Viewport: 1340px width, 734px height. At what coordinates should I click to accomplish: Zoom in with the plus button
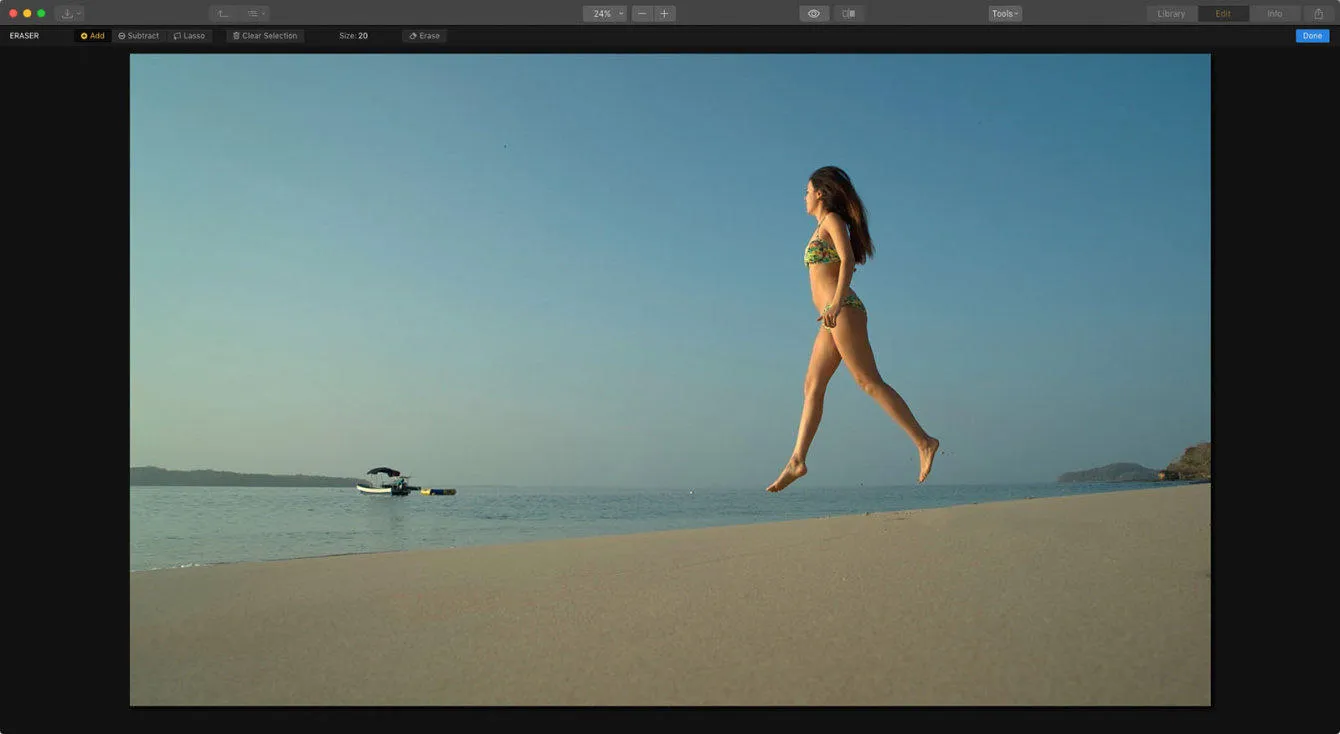[664, 14]
